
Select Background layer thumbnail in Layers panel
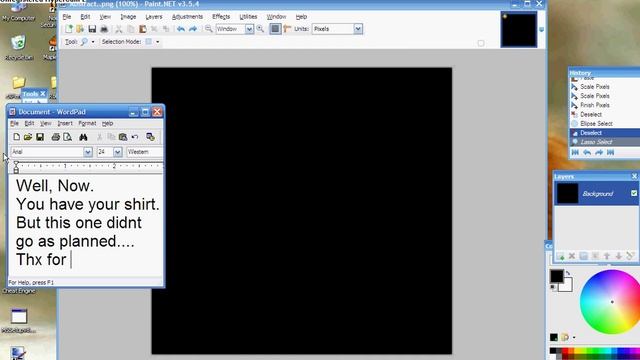pyautogui.click(x=567, y=193)
